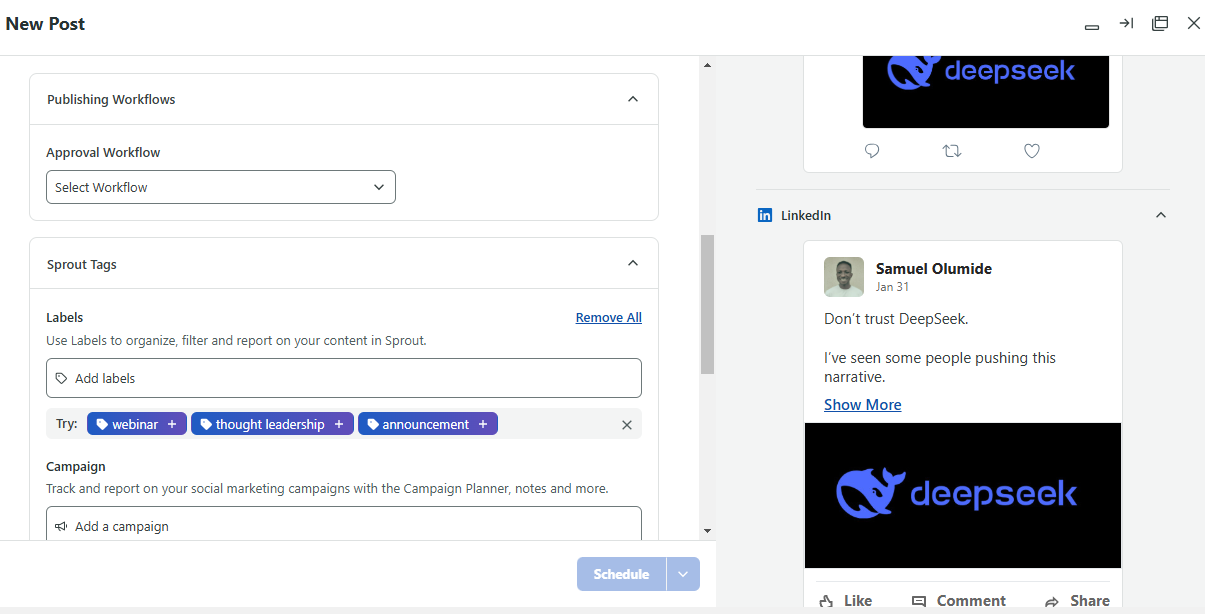Viewport: 1205px width, 614px height.
Task: Click the "Don't trust DeepSeek." text
Action: coord(896,319)
